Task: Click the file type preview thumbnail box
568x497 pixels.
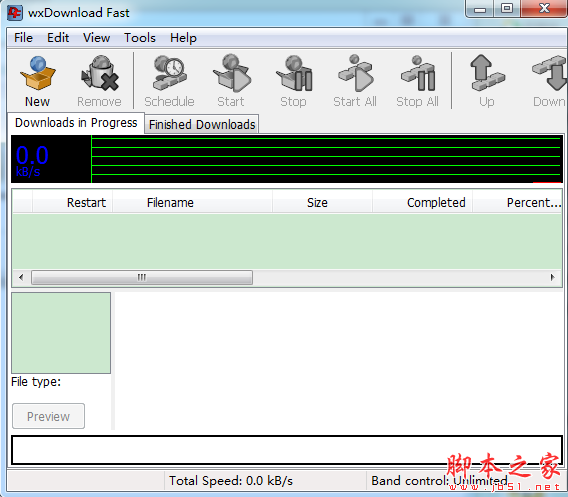Action: coord(61,333)
